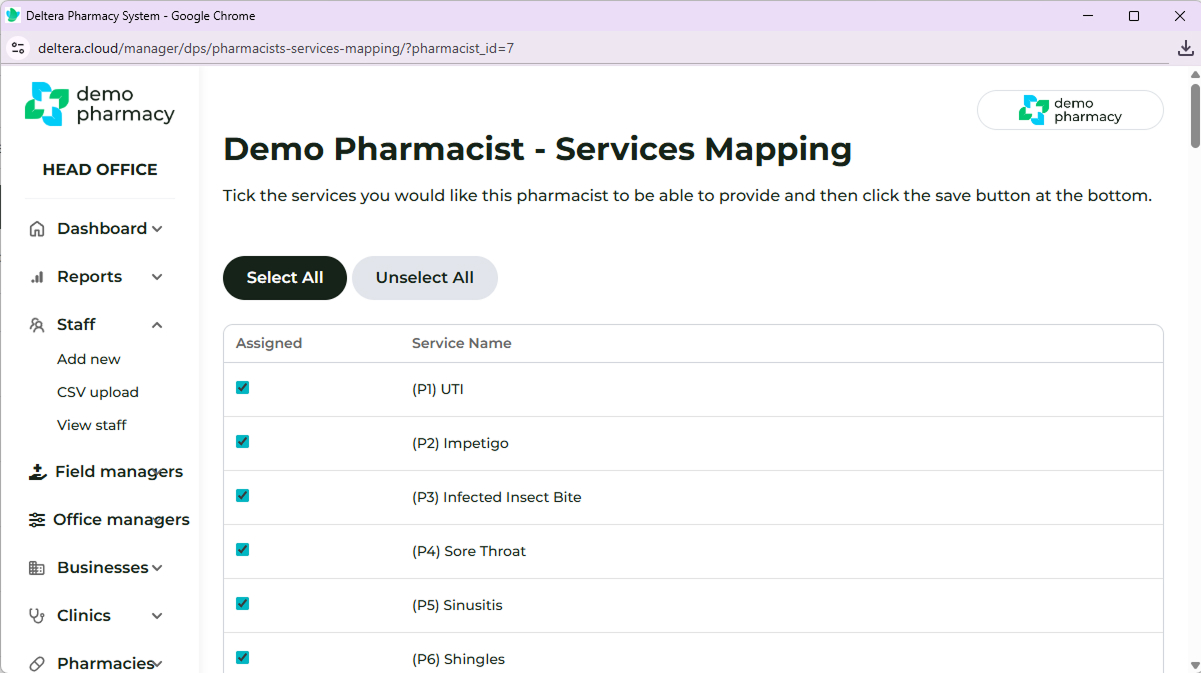Click the Reports bar chart icon
Screen dimensions: 1201x673
pyautogui.click(x=37, y=277)
